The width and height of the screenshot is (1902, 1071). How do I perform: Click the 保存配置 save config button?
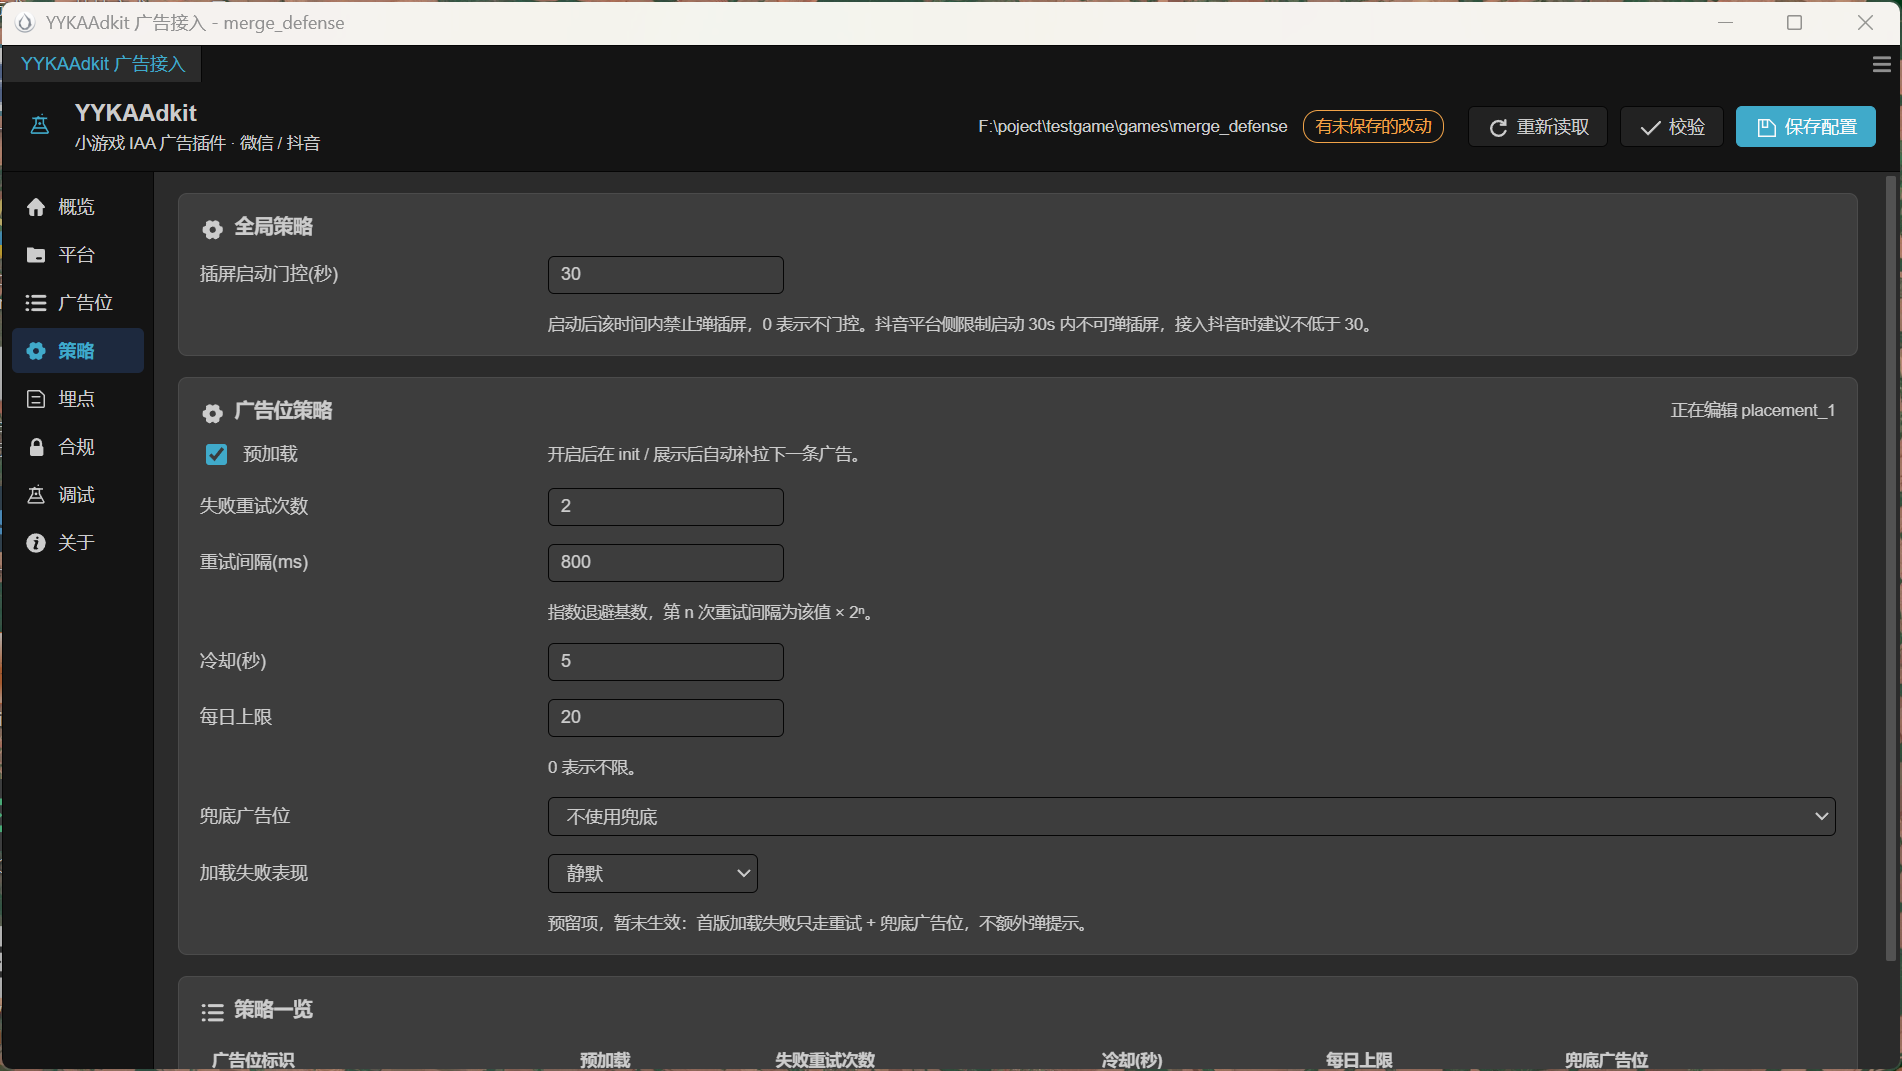[x=1806, y=127]
